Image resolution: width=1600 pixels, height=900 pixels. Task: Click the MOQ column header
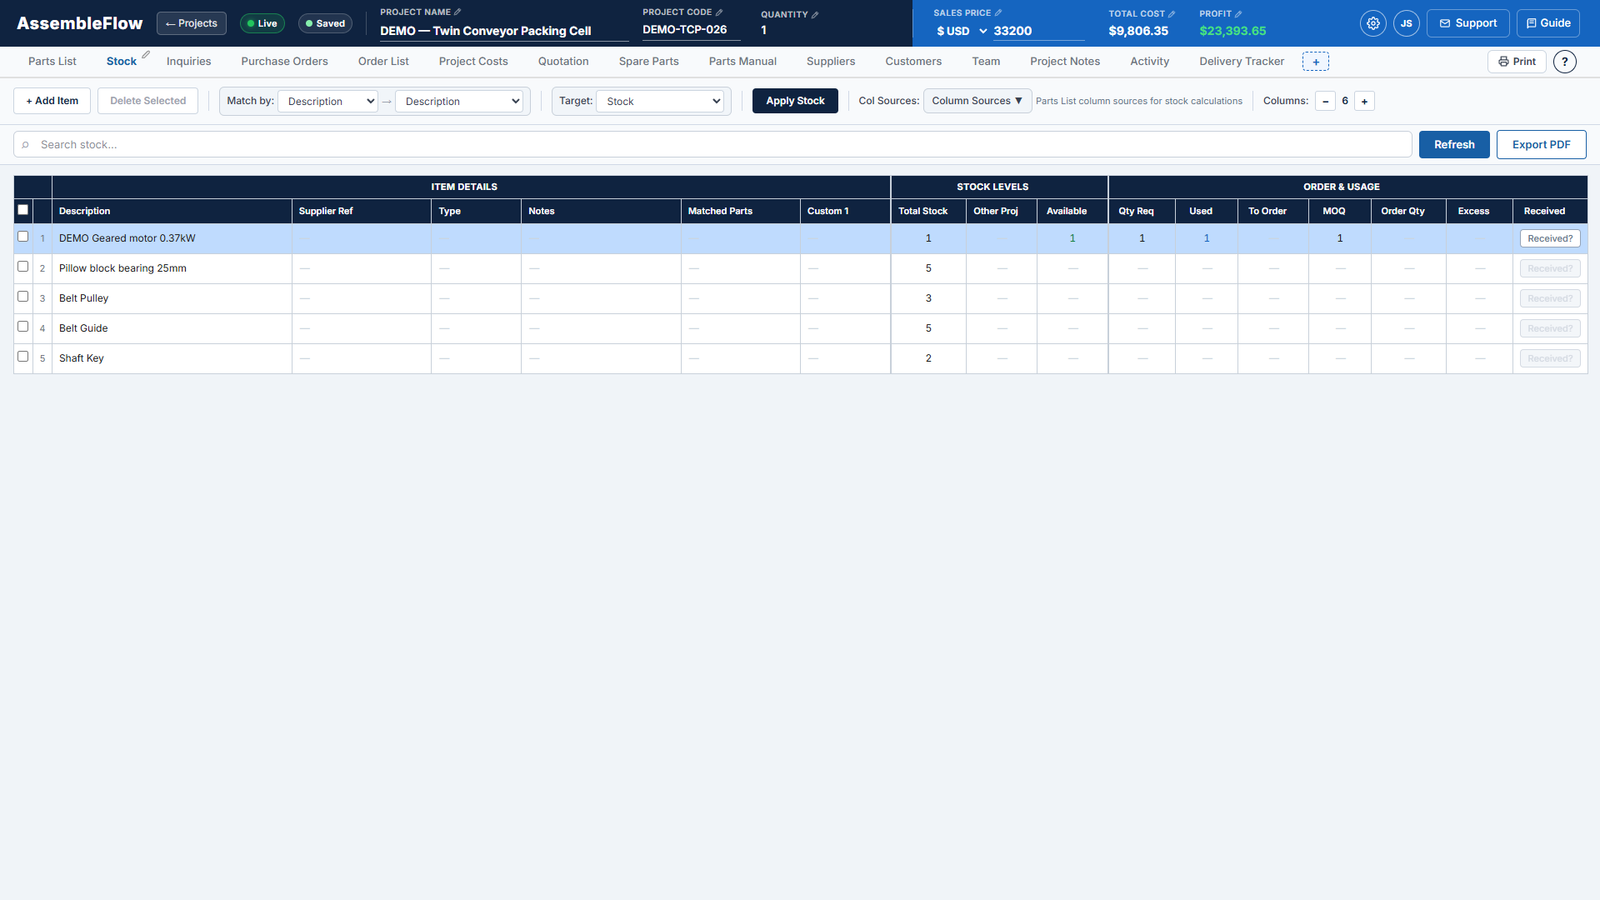click(x=1339, y=211)
